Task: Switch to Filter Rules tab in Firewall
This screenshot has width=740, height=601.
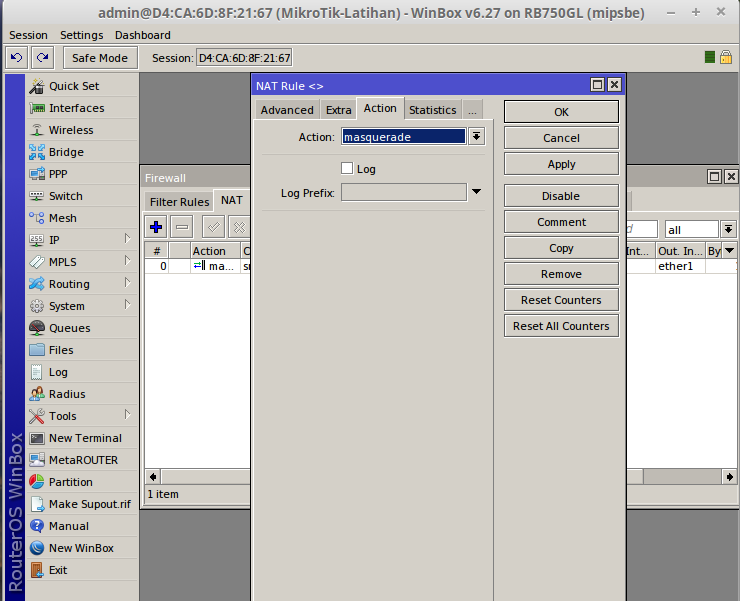Action: tap(179, 202)
